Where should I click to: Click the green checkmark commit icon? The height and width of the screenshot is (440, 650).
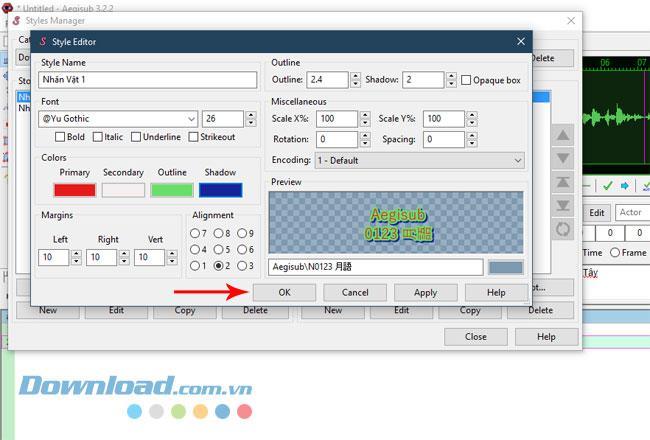point(608,186)
